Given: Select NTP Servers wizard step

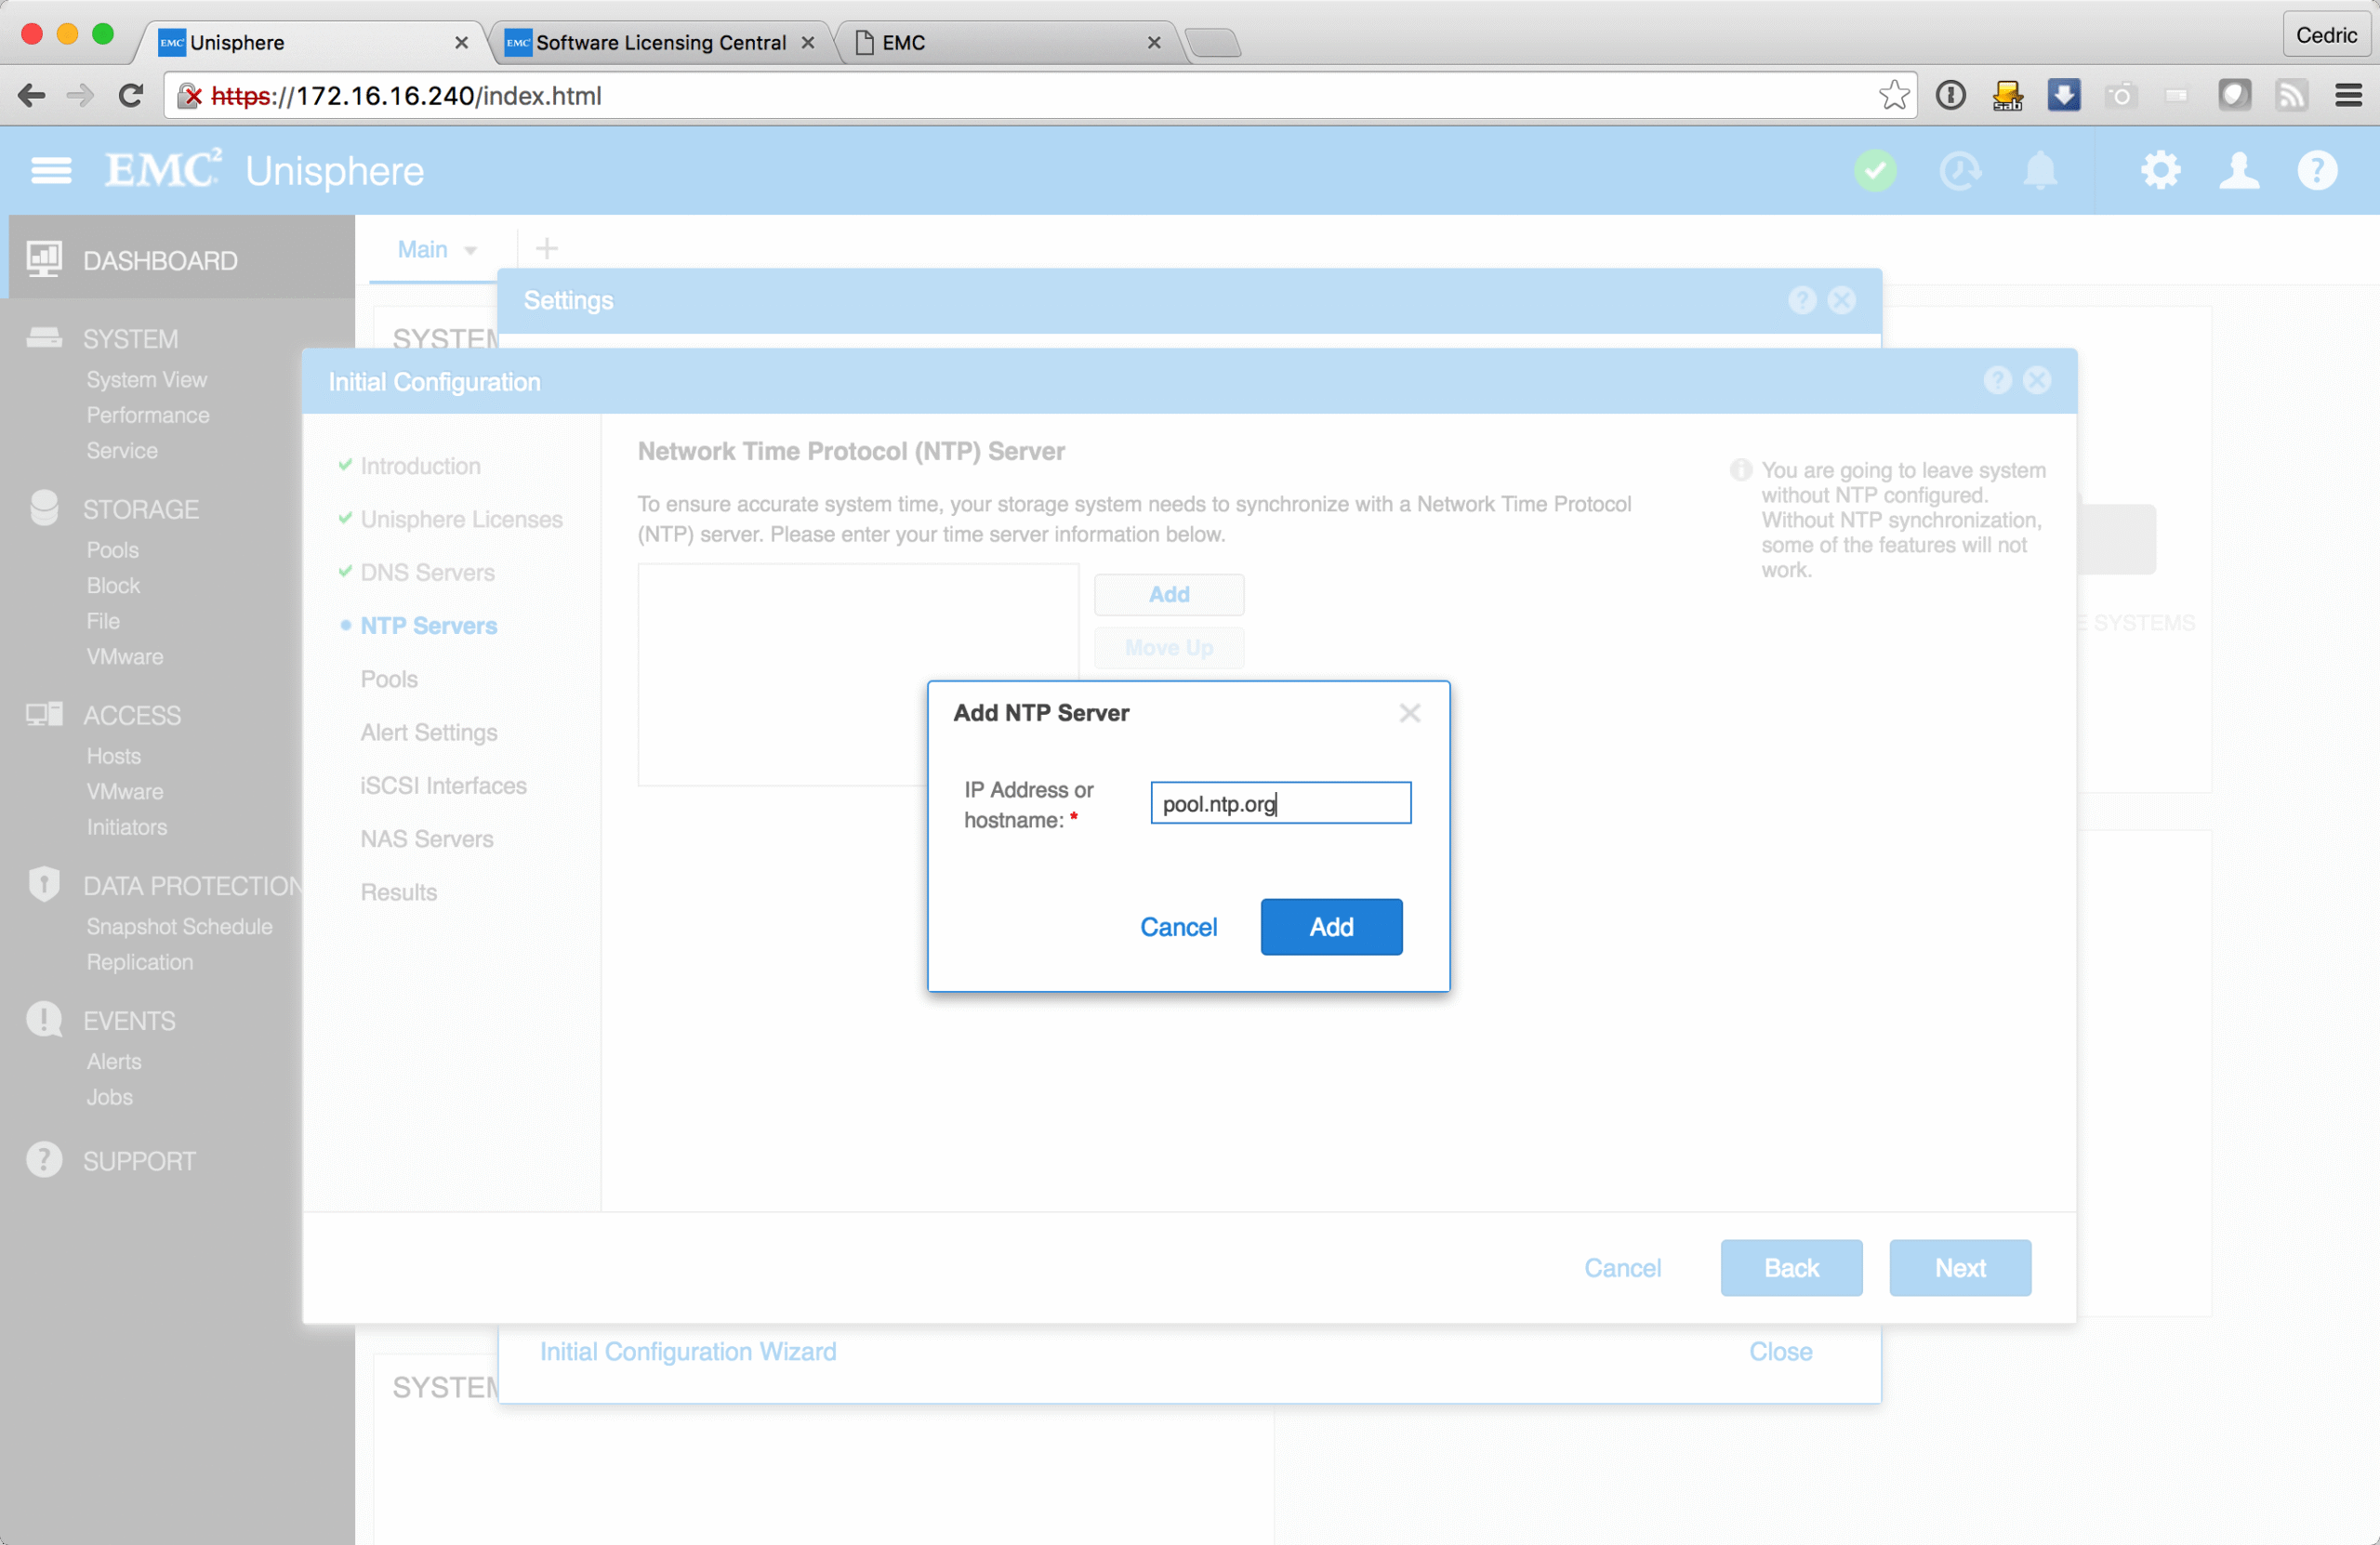Looking at the screenshot, I should click(428, 625).
